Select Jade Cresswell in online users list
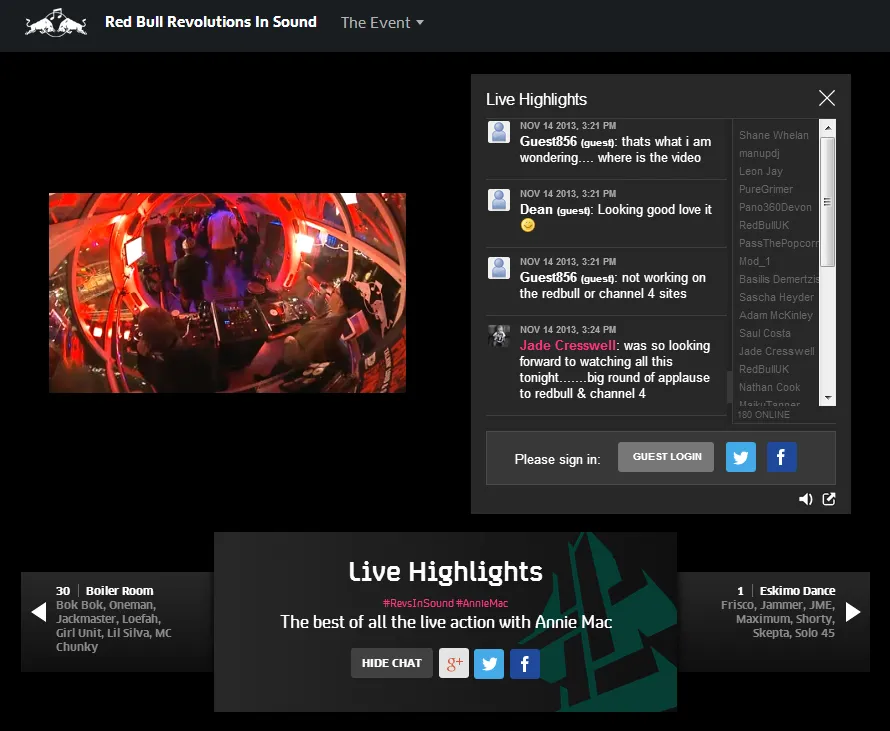This screenshot has width=890, height=731. (776, 351)
